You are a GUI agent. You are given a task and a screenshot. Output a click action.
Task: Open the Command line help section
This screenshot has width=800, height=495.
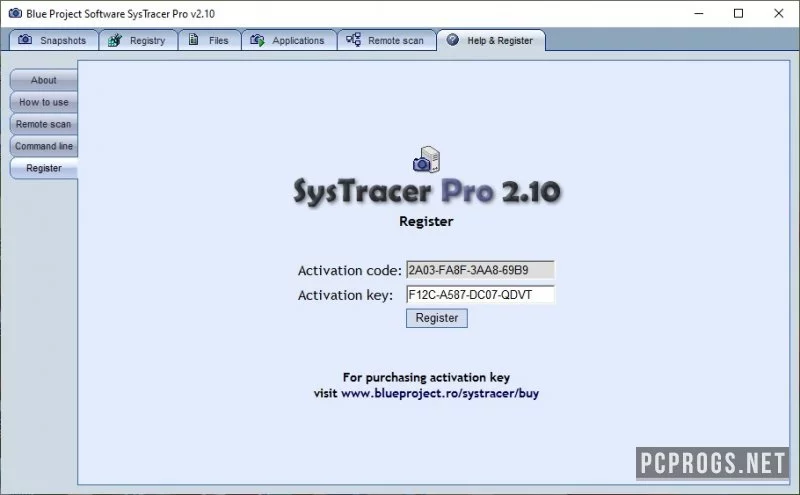(x=44, y=146)
